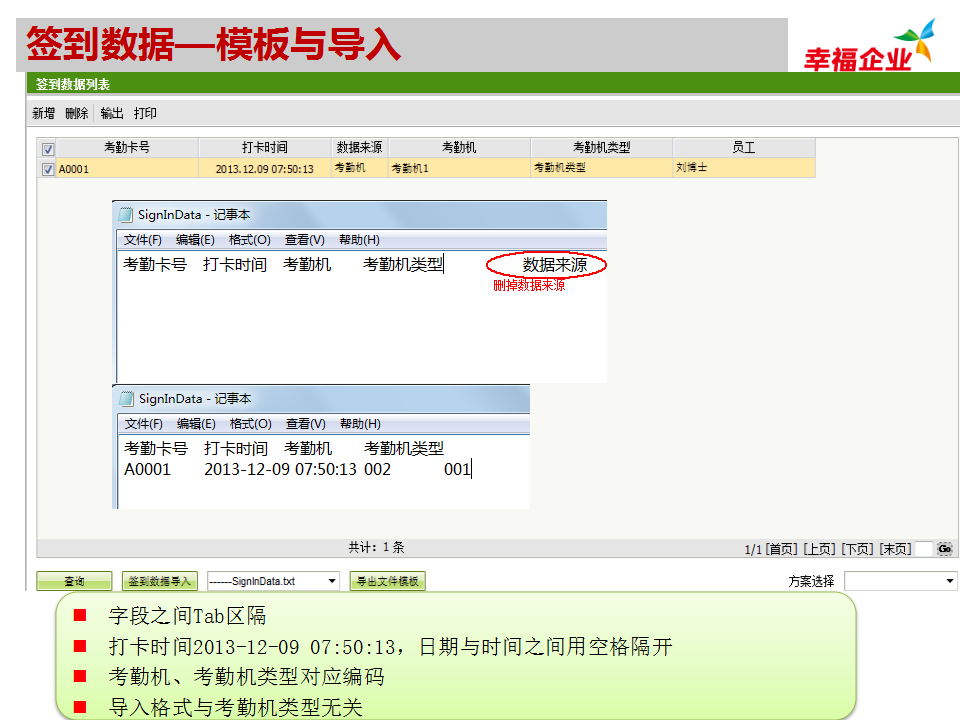Click the 新增 toolbar button
This screenshot has width=960, height=720.
tap(44, 114)
